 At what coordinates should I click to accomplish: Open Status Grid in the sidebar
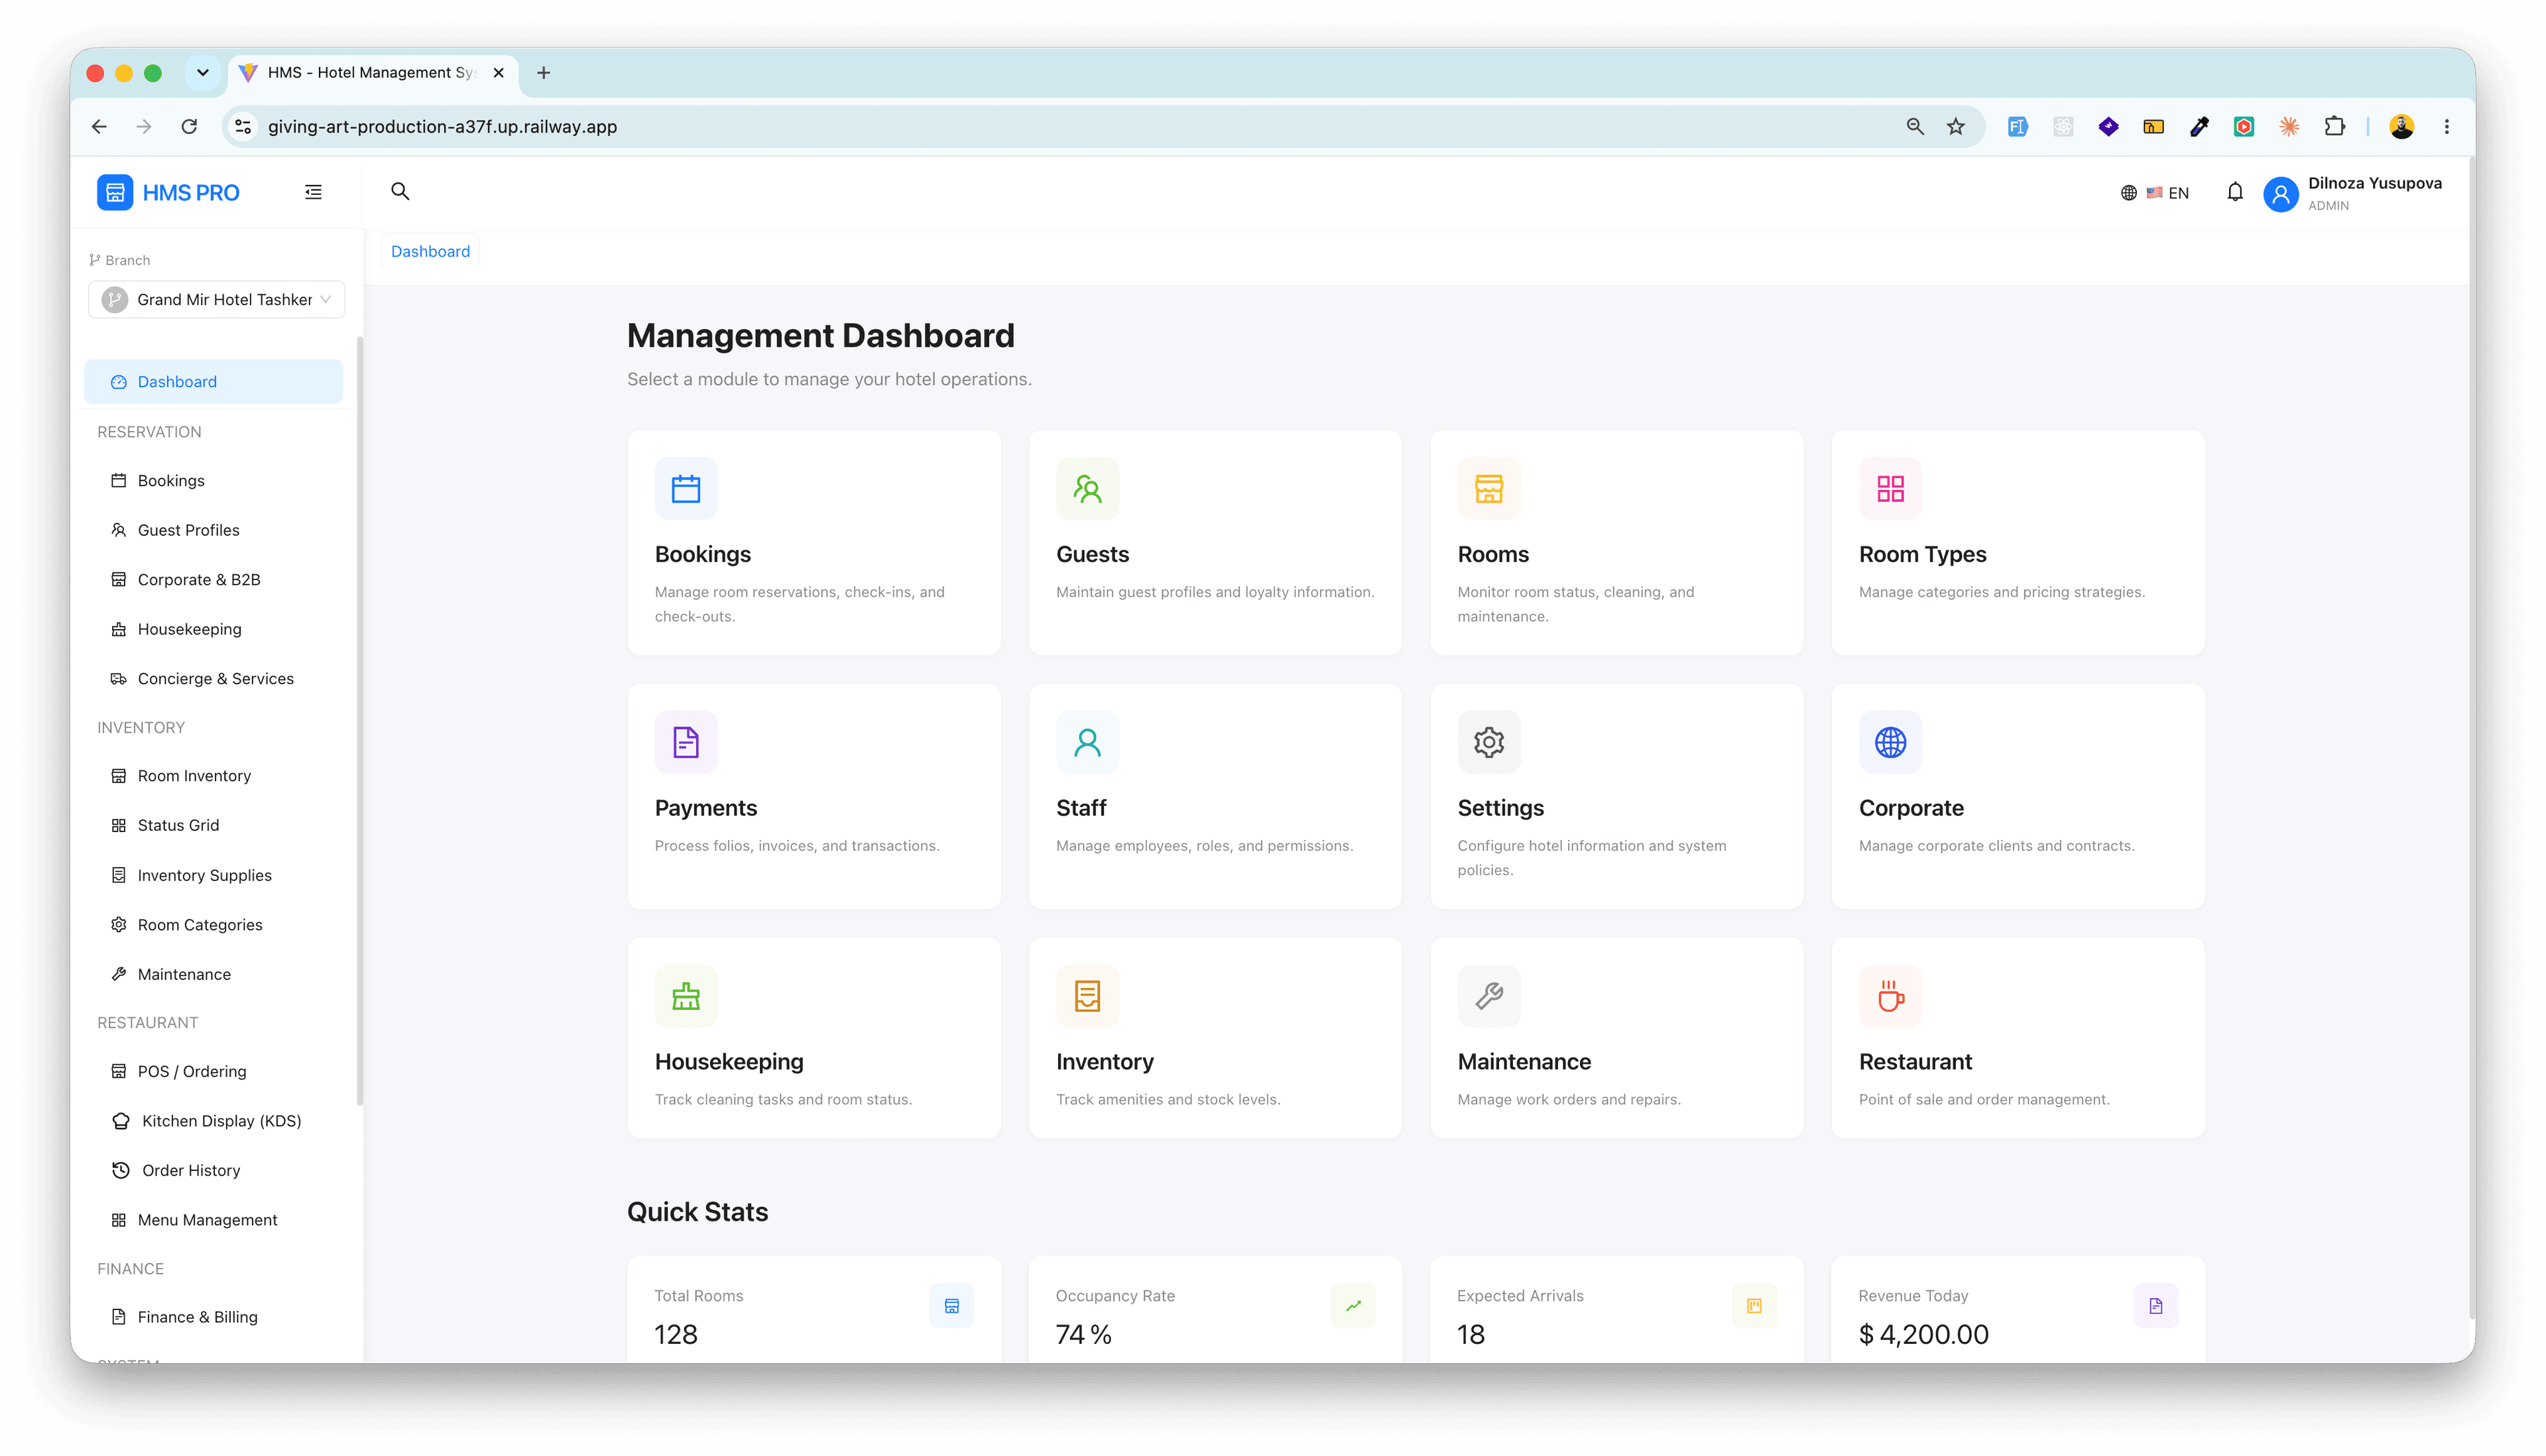(x=214, y=825)
